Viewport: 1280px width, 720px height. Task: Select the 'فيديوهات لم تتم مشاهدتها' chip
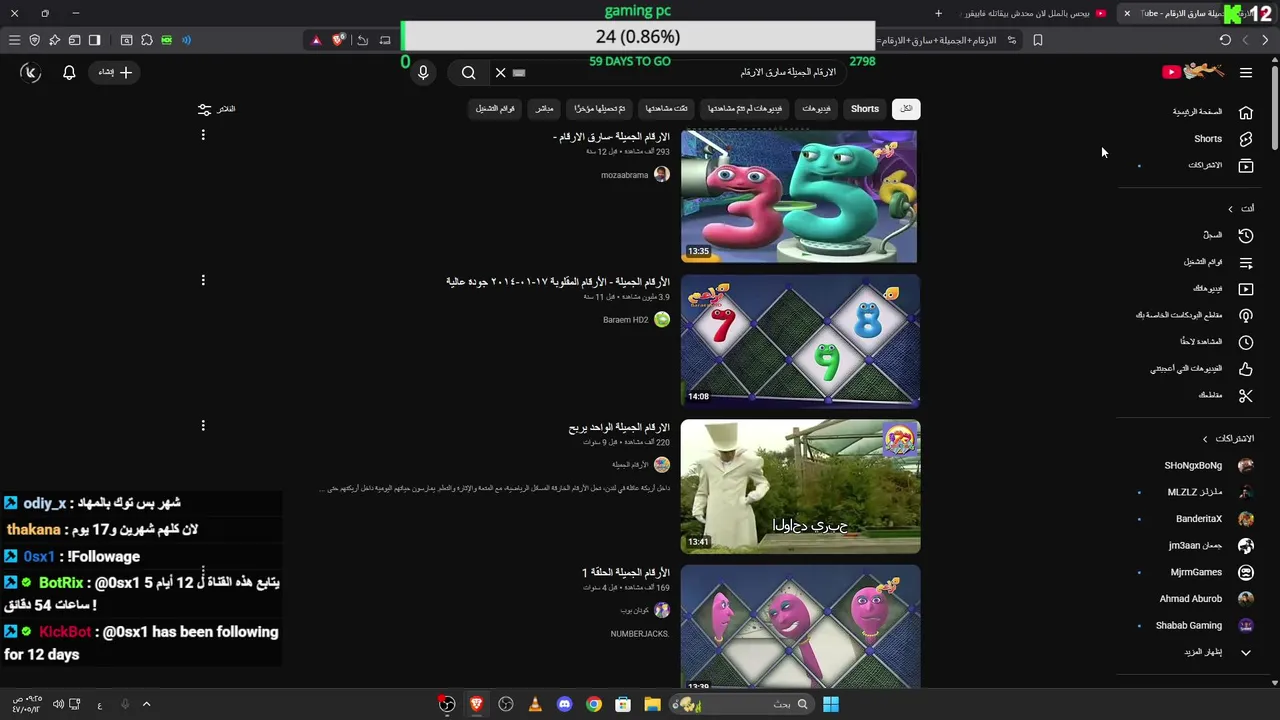(745, 109)
